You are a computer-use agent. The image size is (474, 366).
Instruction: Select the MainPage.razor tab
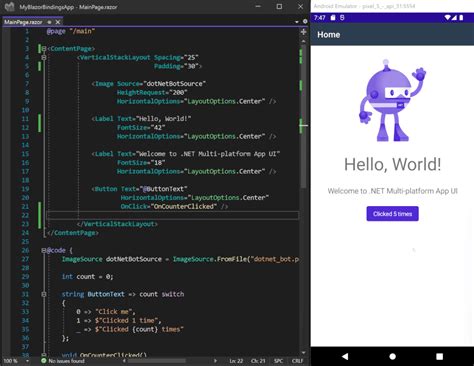(23, 22)
